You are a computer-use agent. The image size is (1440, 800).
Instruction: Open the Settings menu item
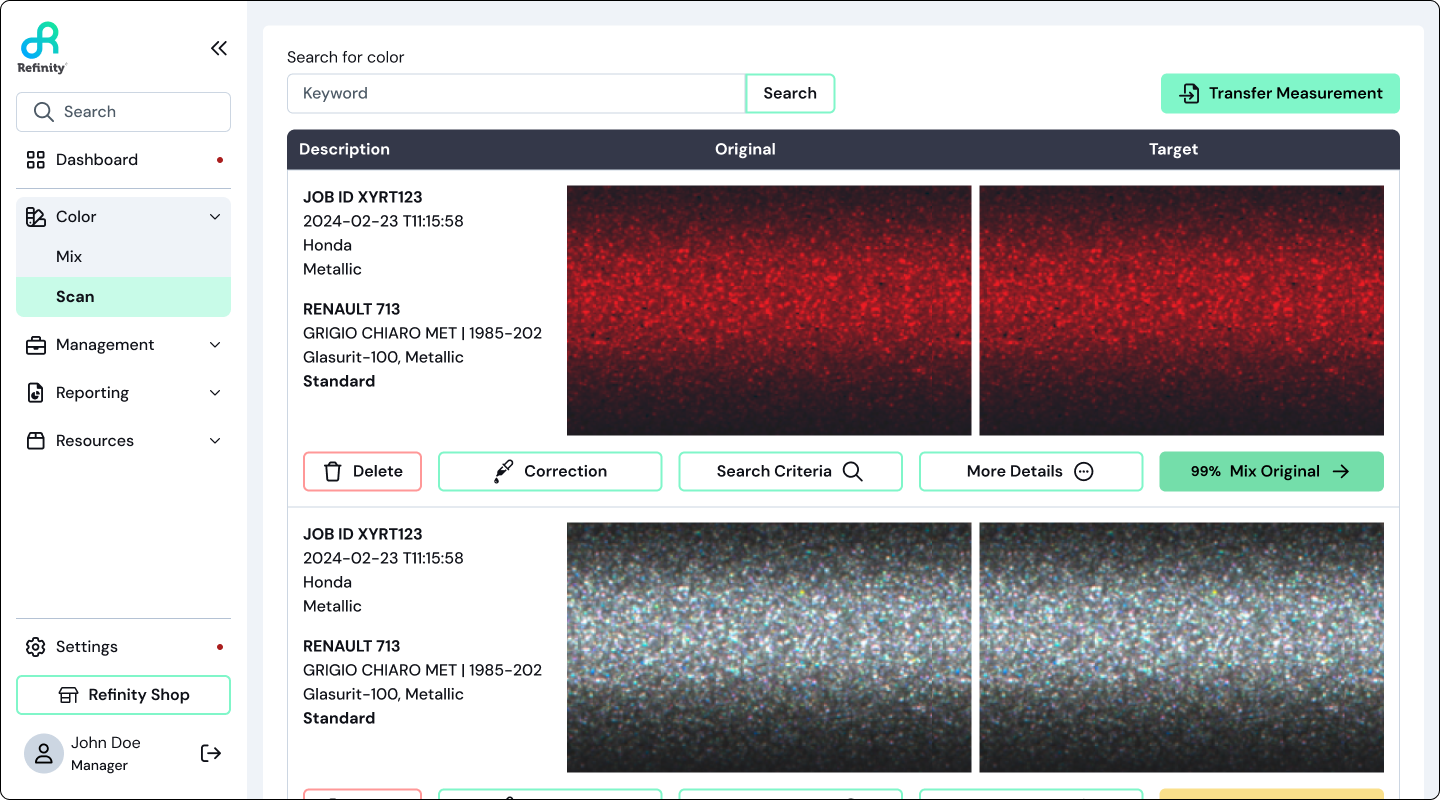(124, 647)
